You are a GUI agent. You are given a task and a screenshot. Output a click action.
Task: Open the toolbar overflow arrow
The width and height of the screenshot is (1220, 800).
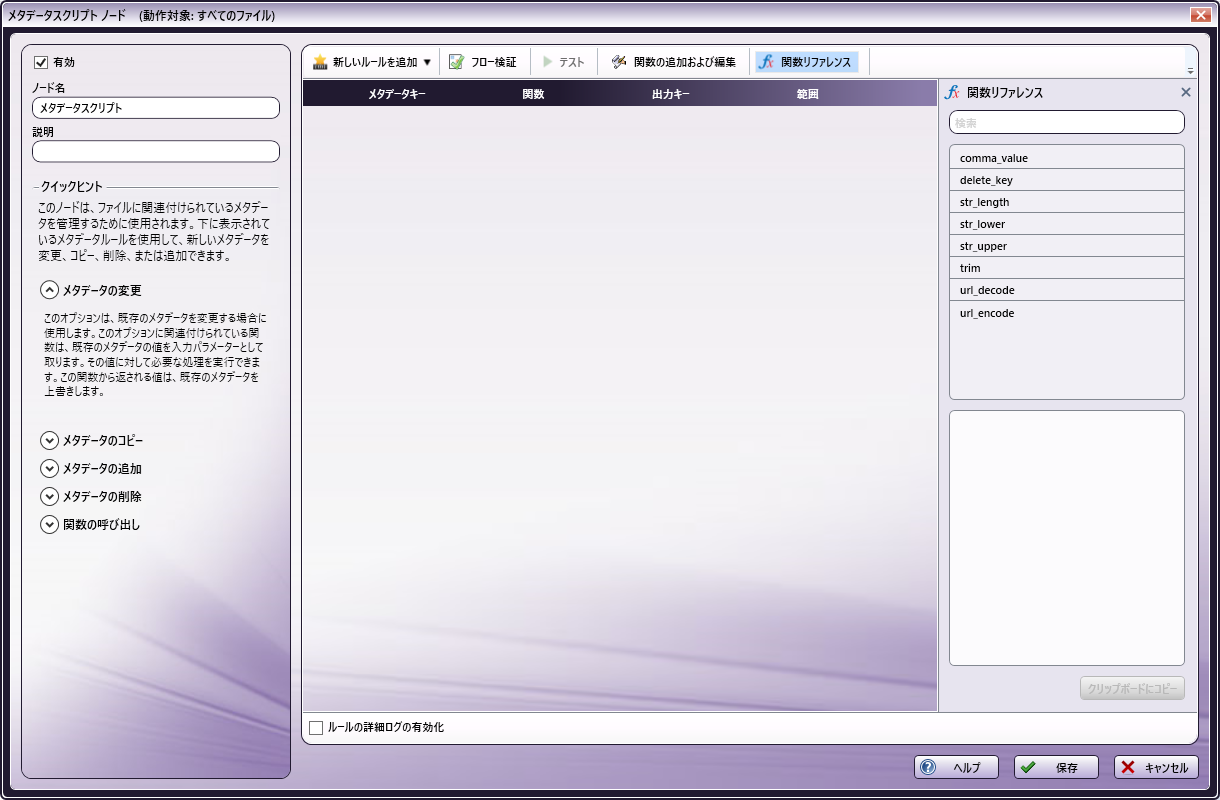coord(1190,71)
